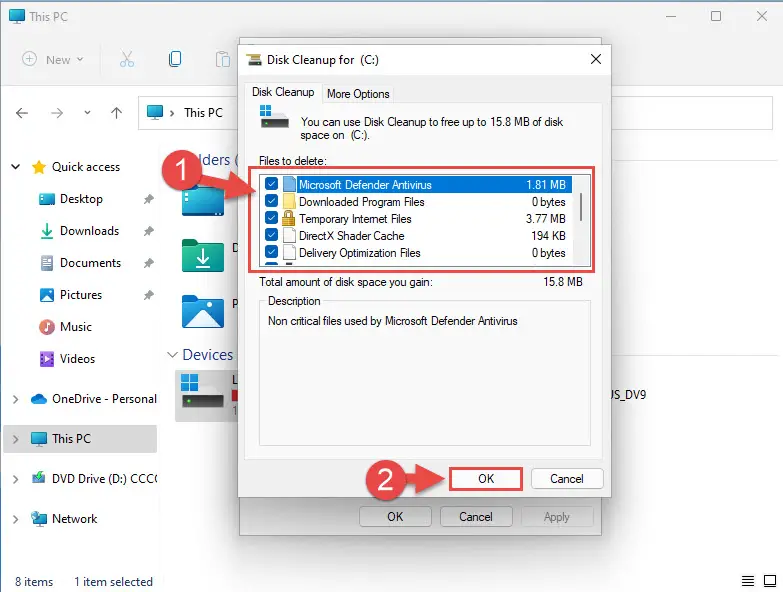Click the Back arrow in File Explorer
Screen dimensions: 783x592
pos(22,113)
